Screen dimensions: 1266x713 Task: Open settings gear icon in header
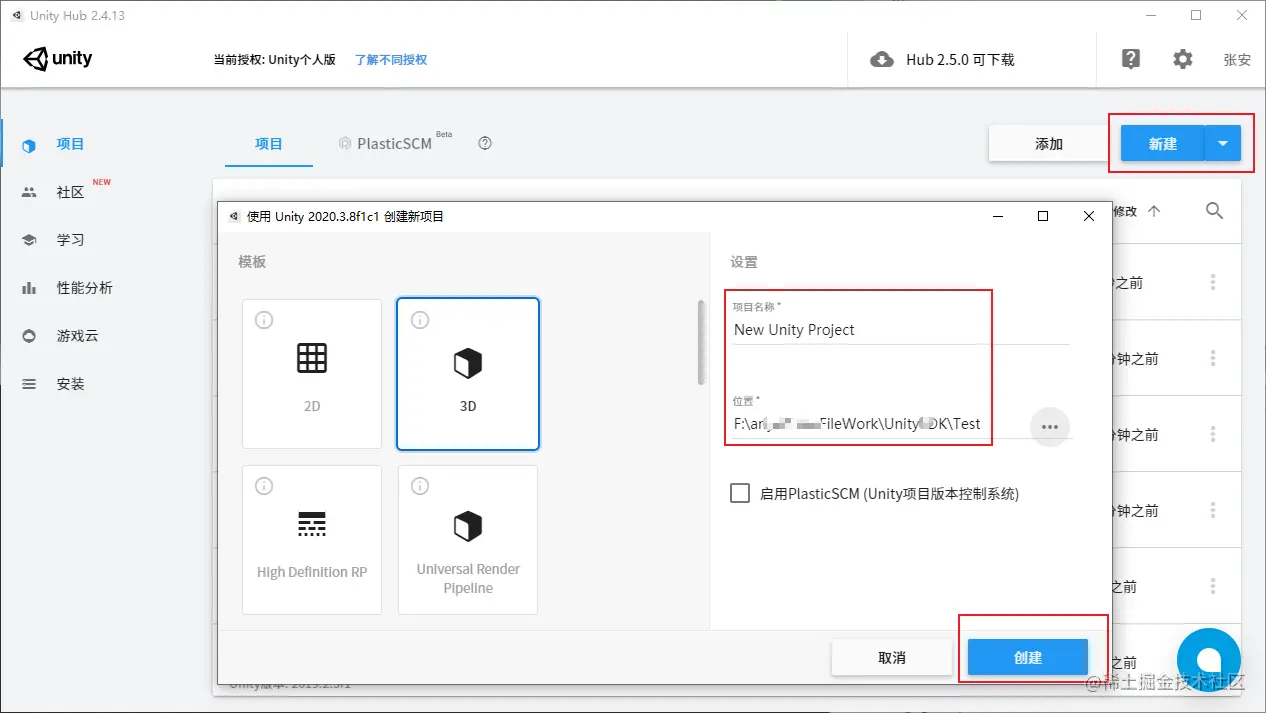tap(1183, 59)
